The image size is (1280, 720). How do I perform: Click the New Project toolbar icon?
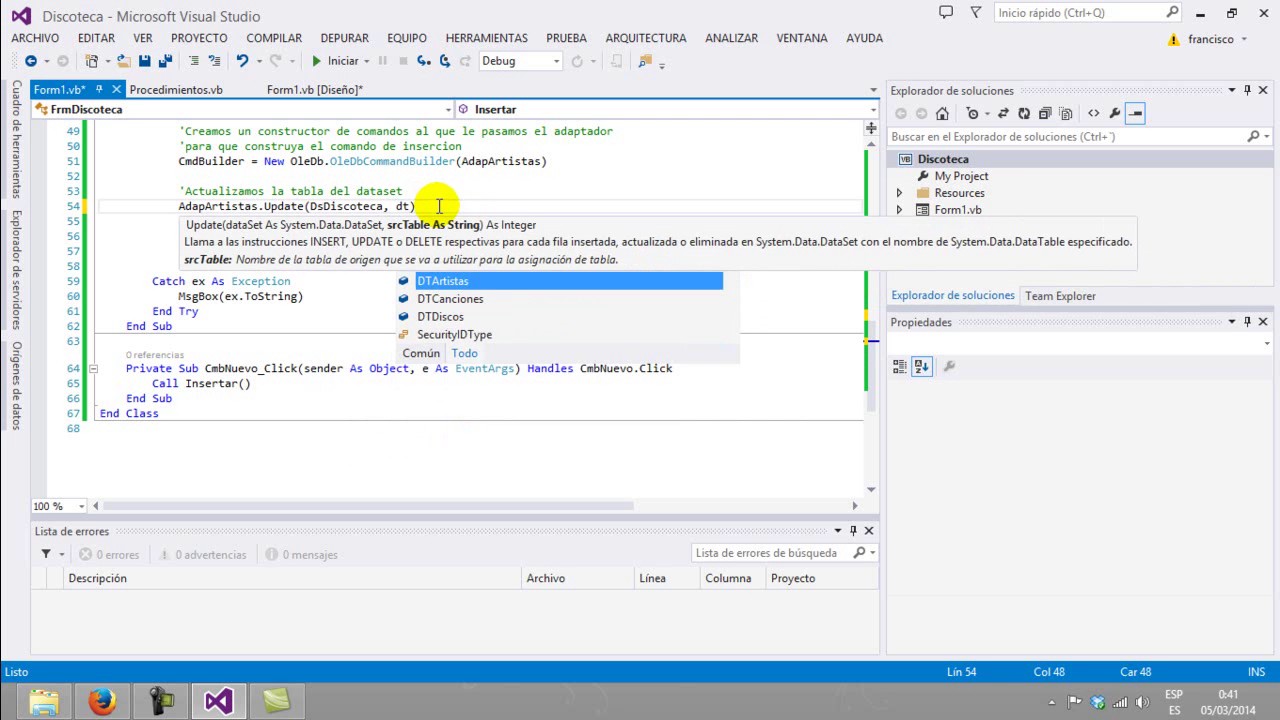(x=91, y=61)
